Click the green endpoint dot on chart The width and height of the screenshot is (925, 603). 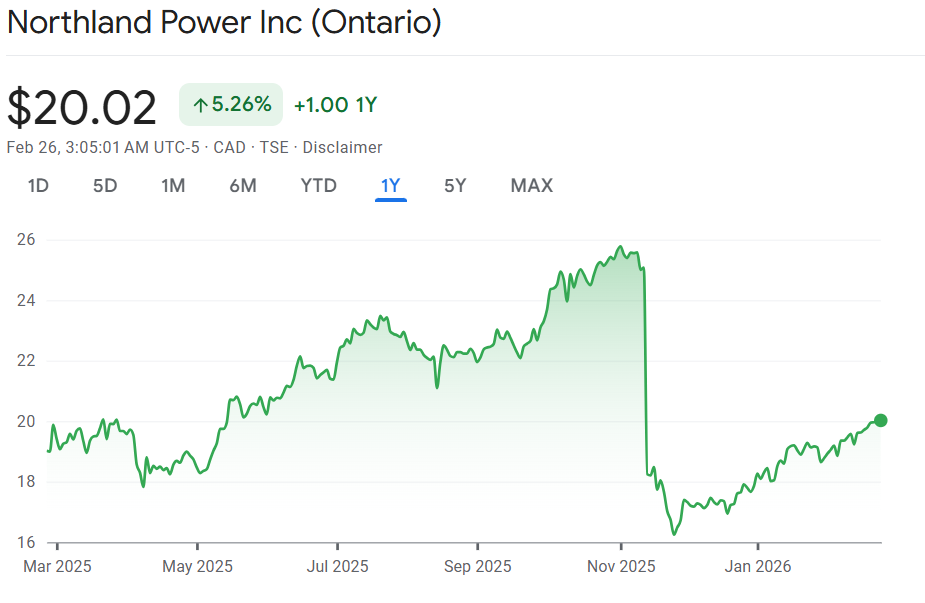[x=880, y=420]
